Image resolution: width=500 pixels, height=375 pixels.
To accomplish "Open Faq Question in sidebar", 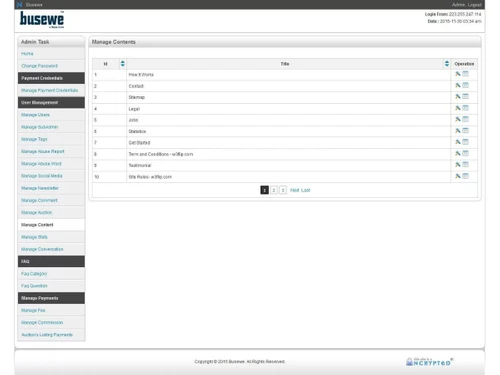I will pos(34,286).
